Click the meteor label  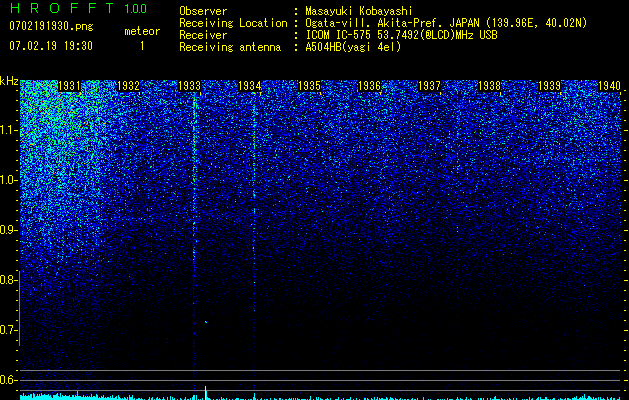tap(142, 31)
